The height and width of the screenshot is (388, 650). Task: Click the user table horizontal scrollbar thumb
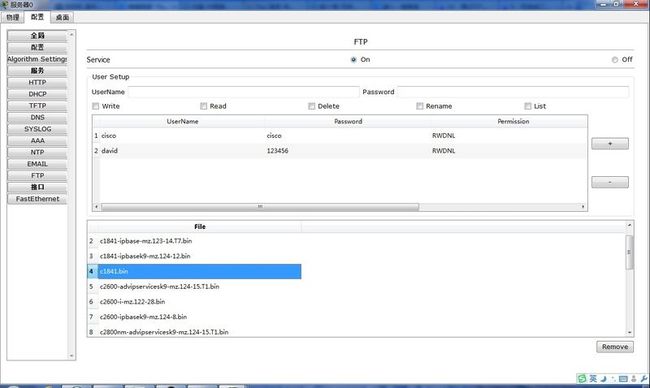pos(260,206)
